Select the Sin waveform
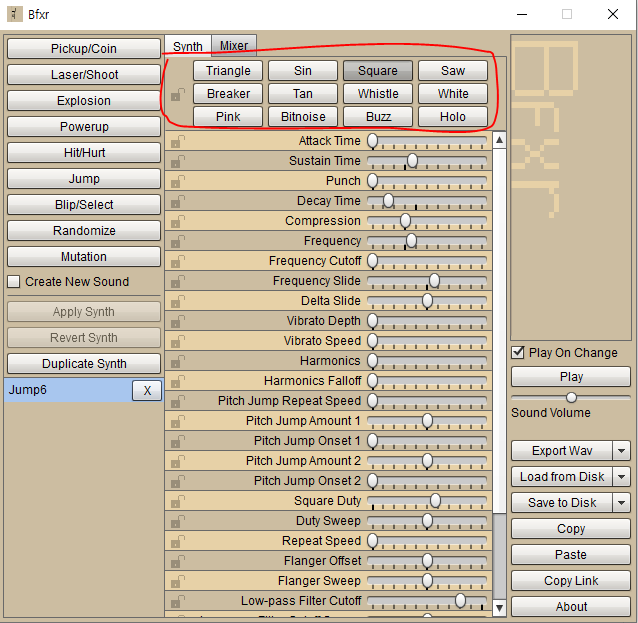 [x=303, y=71]
